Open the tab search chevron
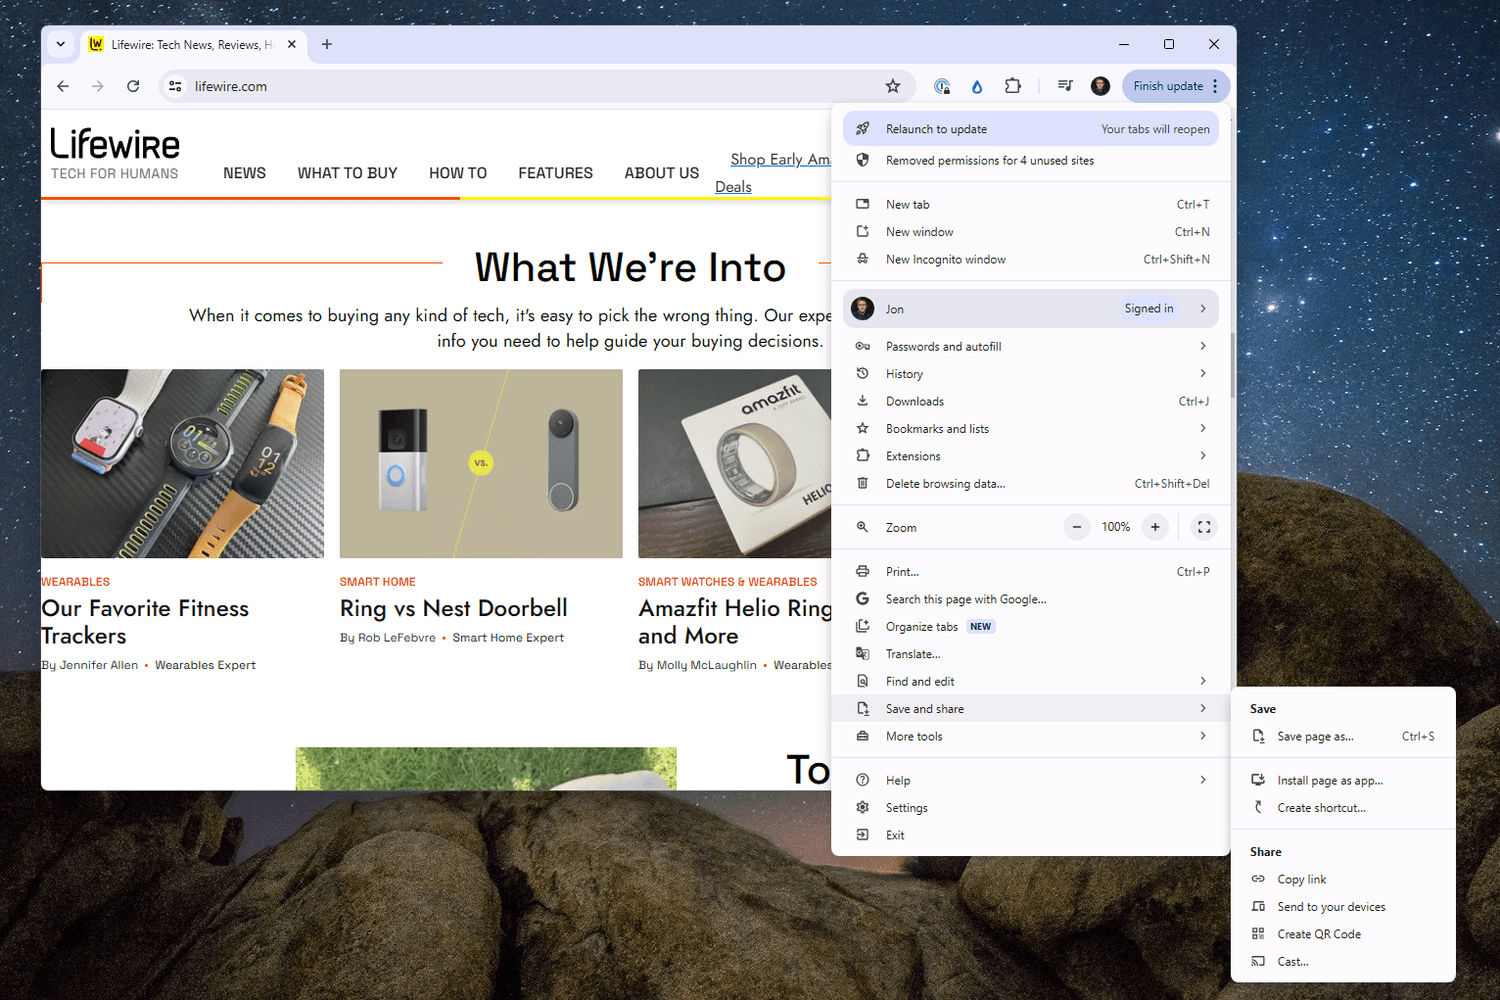This screenshot has width=1500, height=1000. tap(60, 44)
